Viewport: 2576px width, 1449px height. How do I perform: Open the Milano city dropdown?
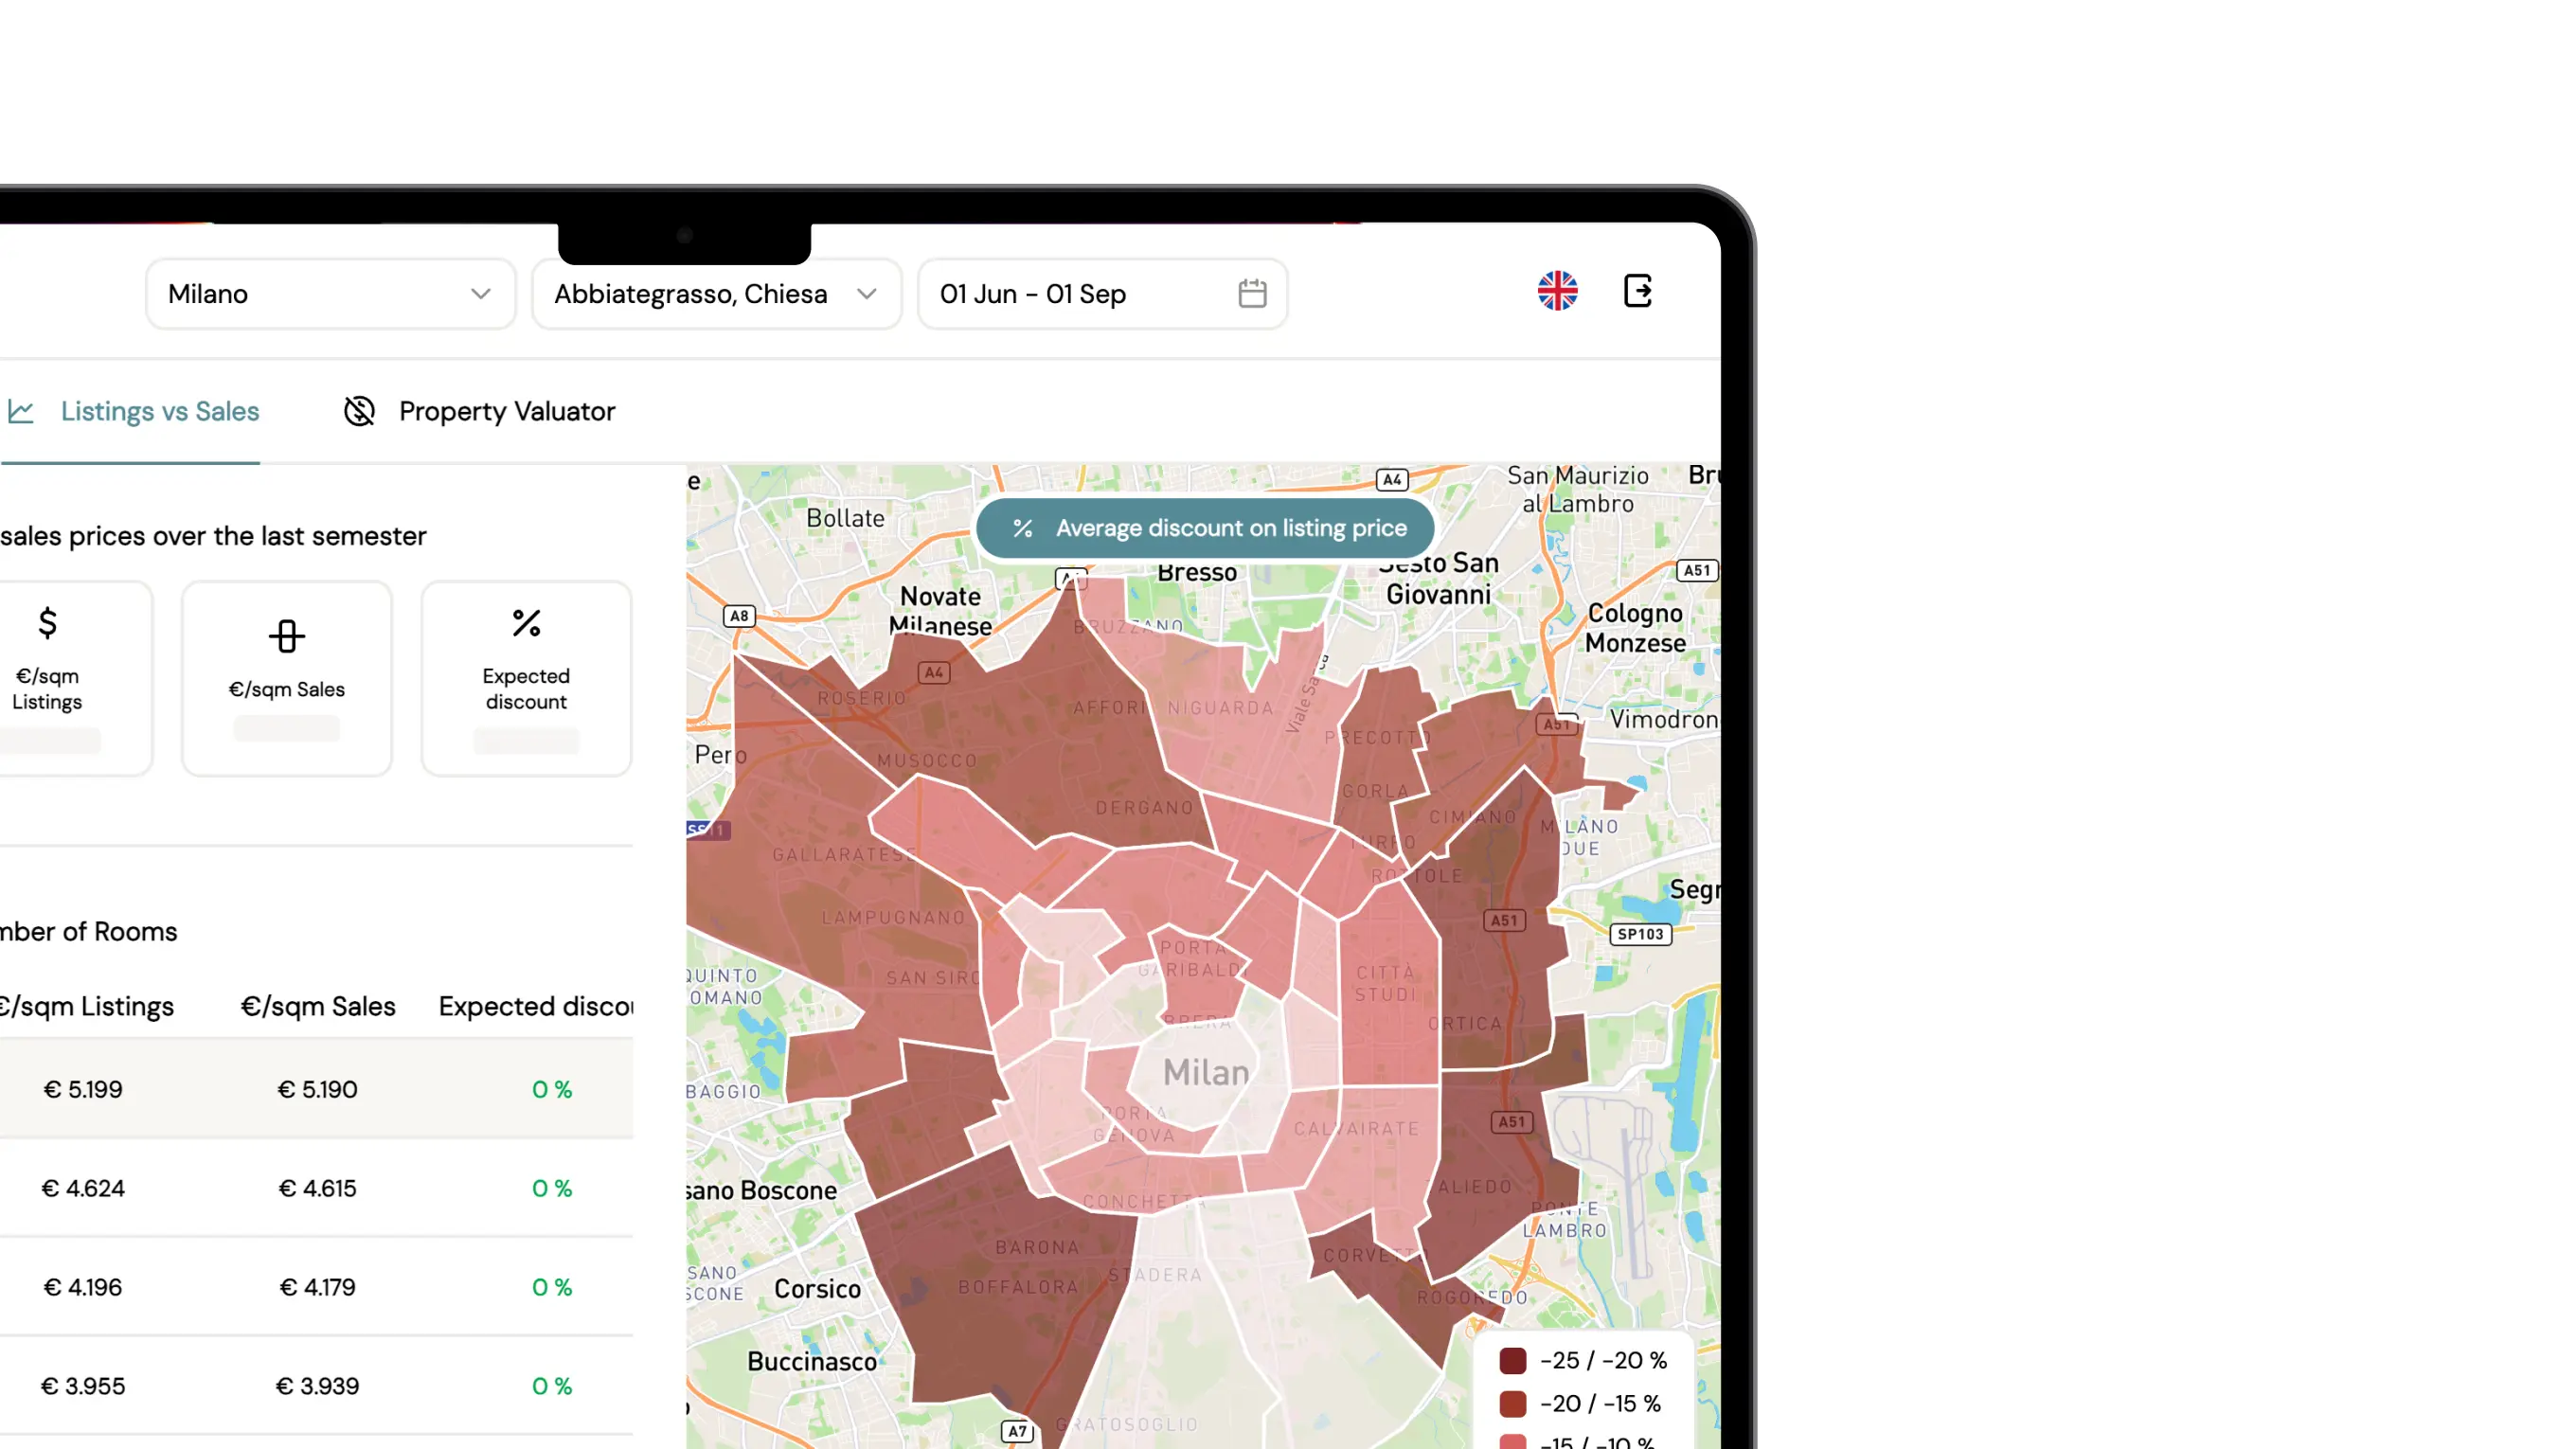click(x=329, y=294)
